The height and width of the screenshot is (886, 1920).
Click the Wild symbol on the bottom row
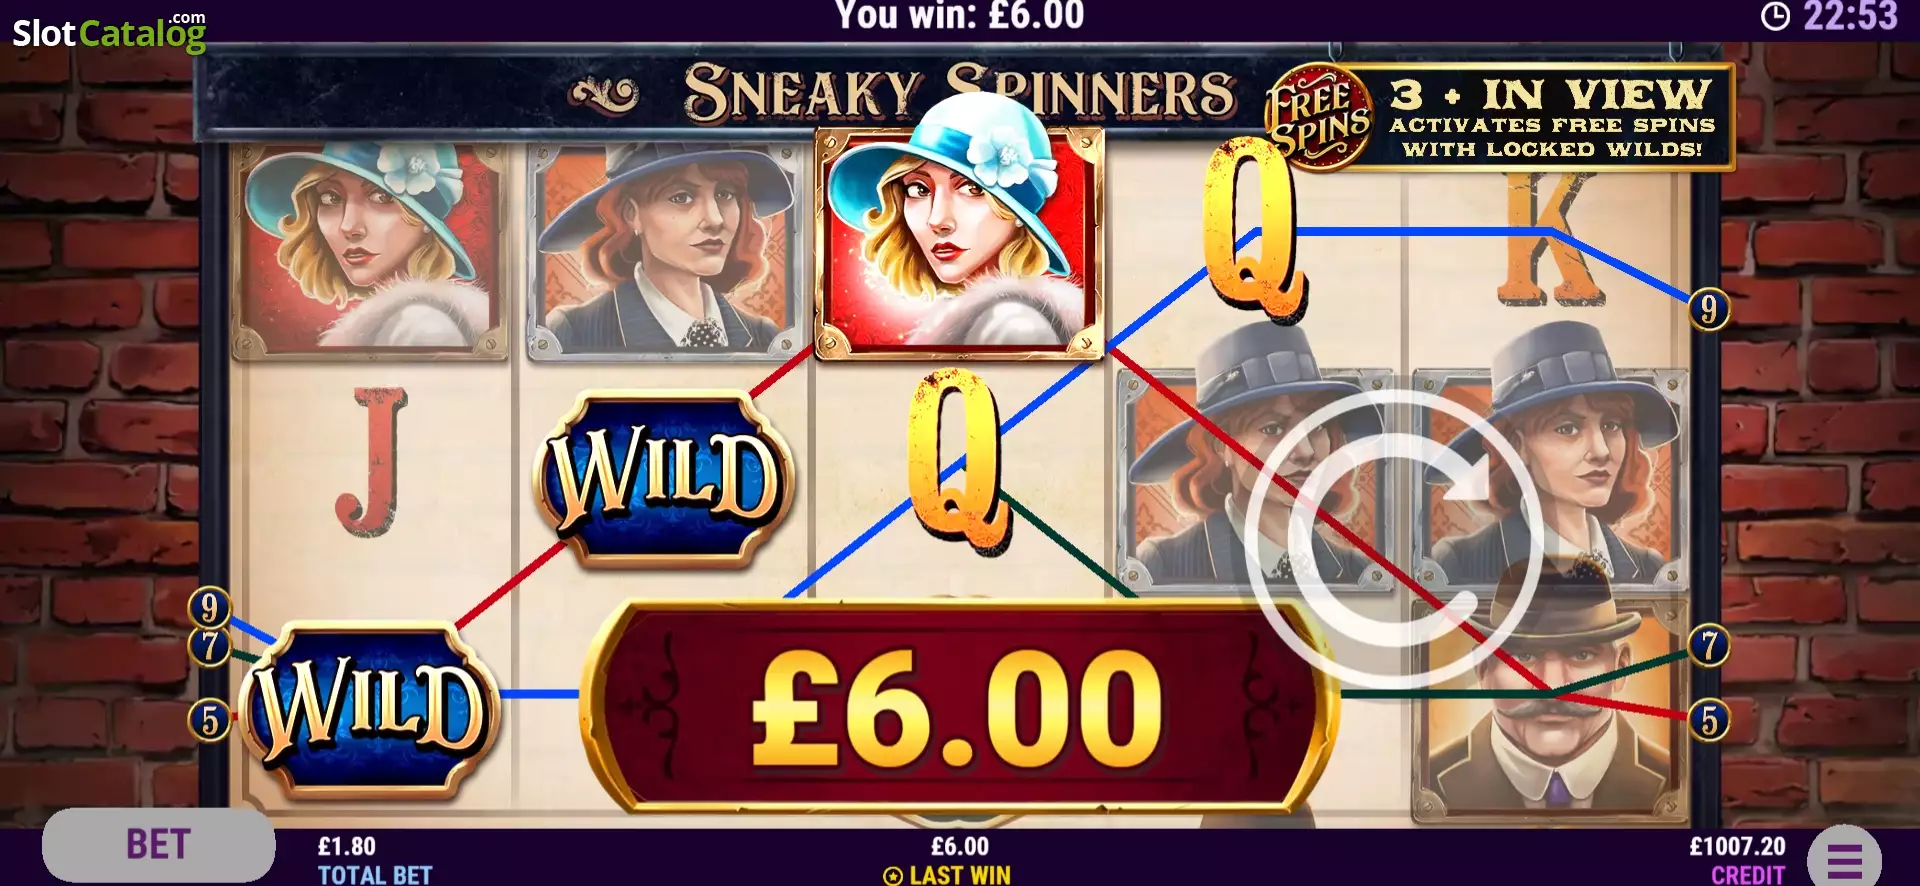tap(368, 710)
